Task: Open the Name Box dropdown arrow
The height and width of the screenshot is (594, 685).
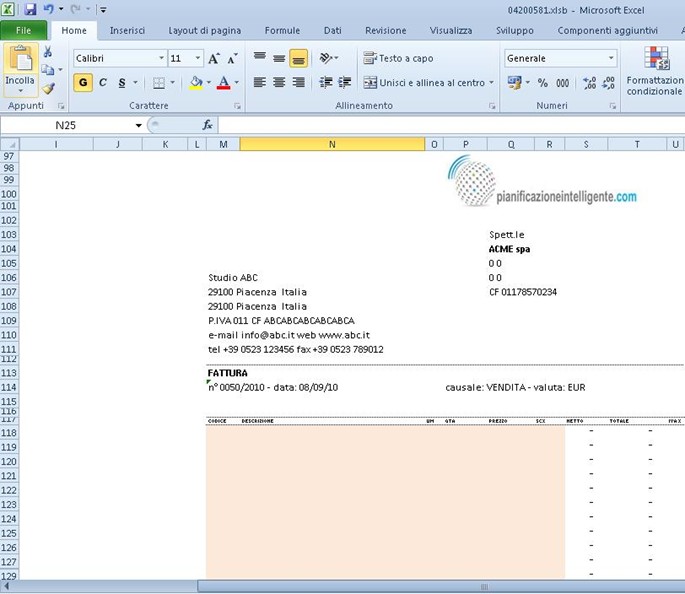Action: pos(139,125)
